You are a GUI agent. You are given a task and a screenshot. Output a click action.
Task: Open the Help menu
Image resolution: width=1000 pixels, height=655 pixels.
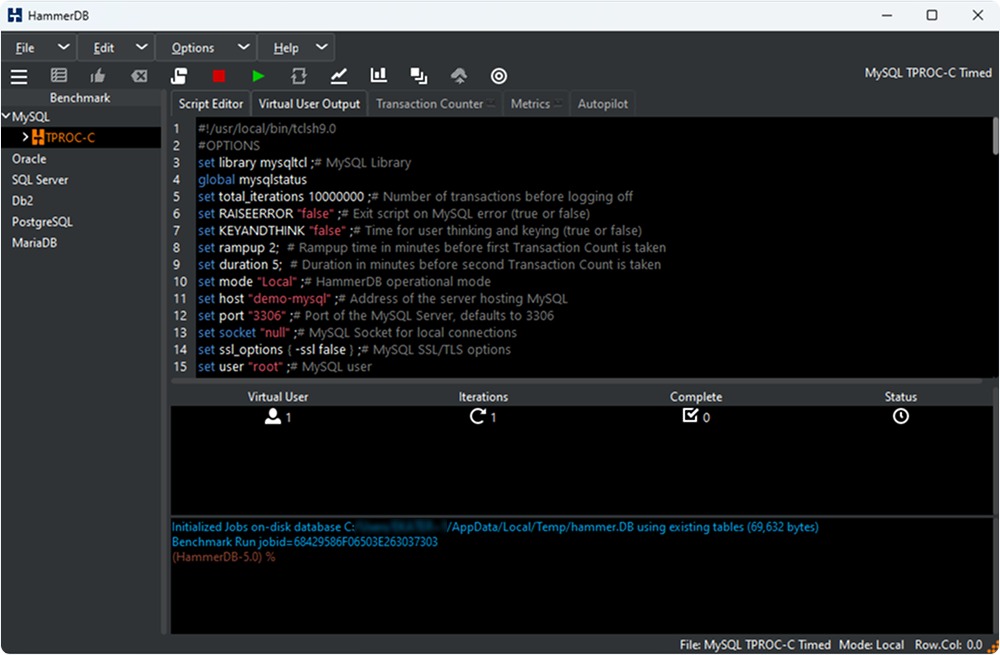coord(286,48)
